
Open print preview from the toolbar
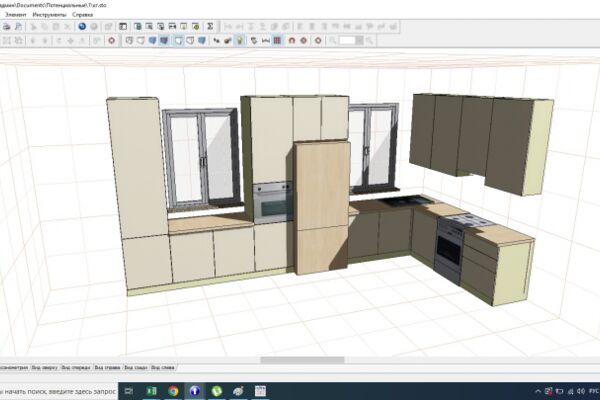18,26
